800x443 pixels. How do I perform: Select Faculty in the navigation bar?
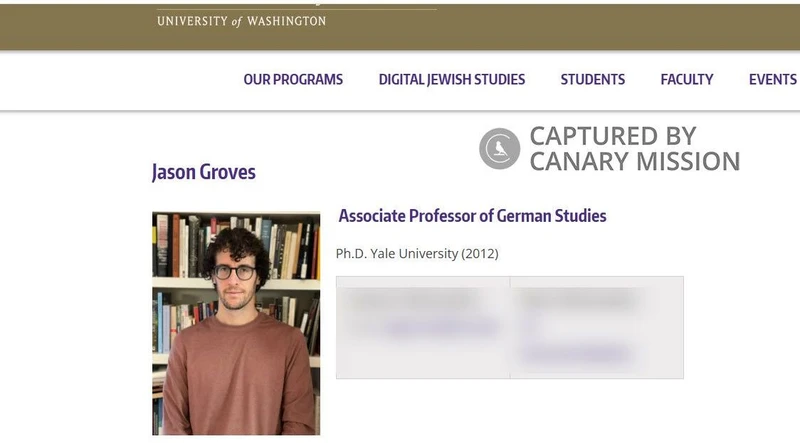click(686, 80)
